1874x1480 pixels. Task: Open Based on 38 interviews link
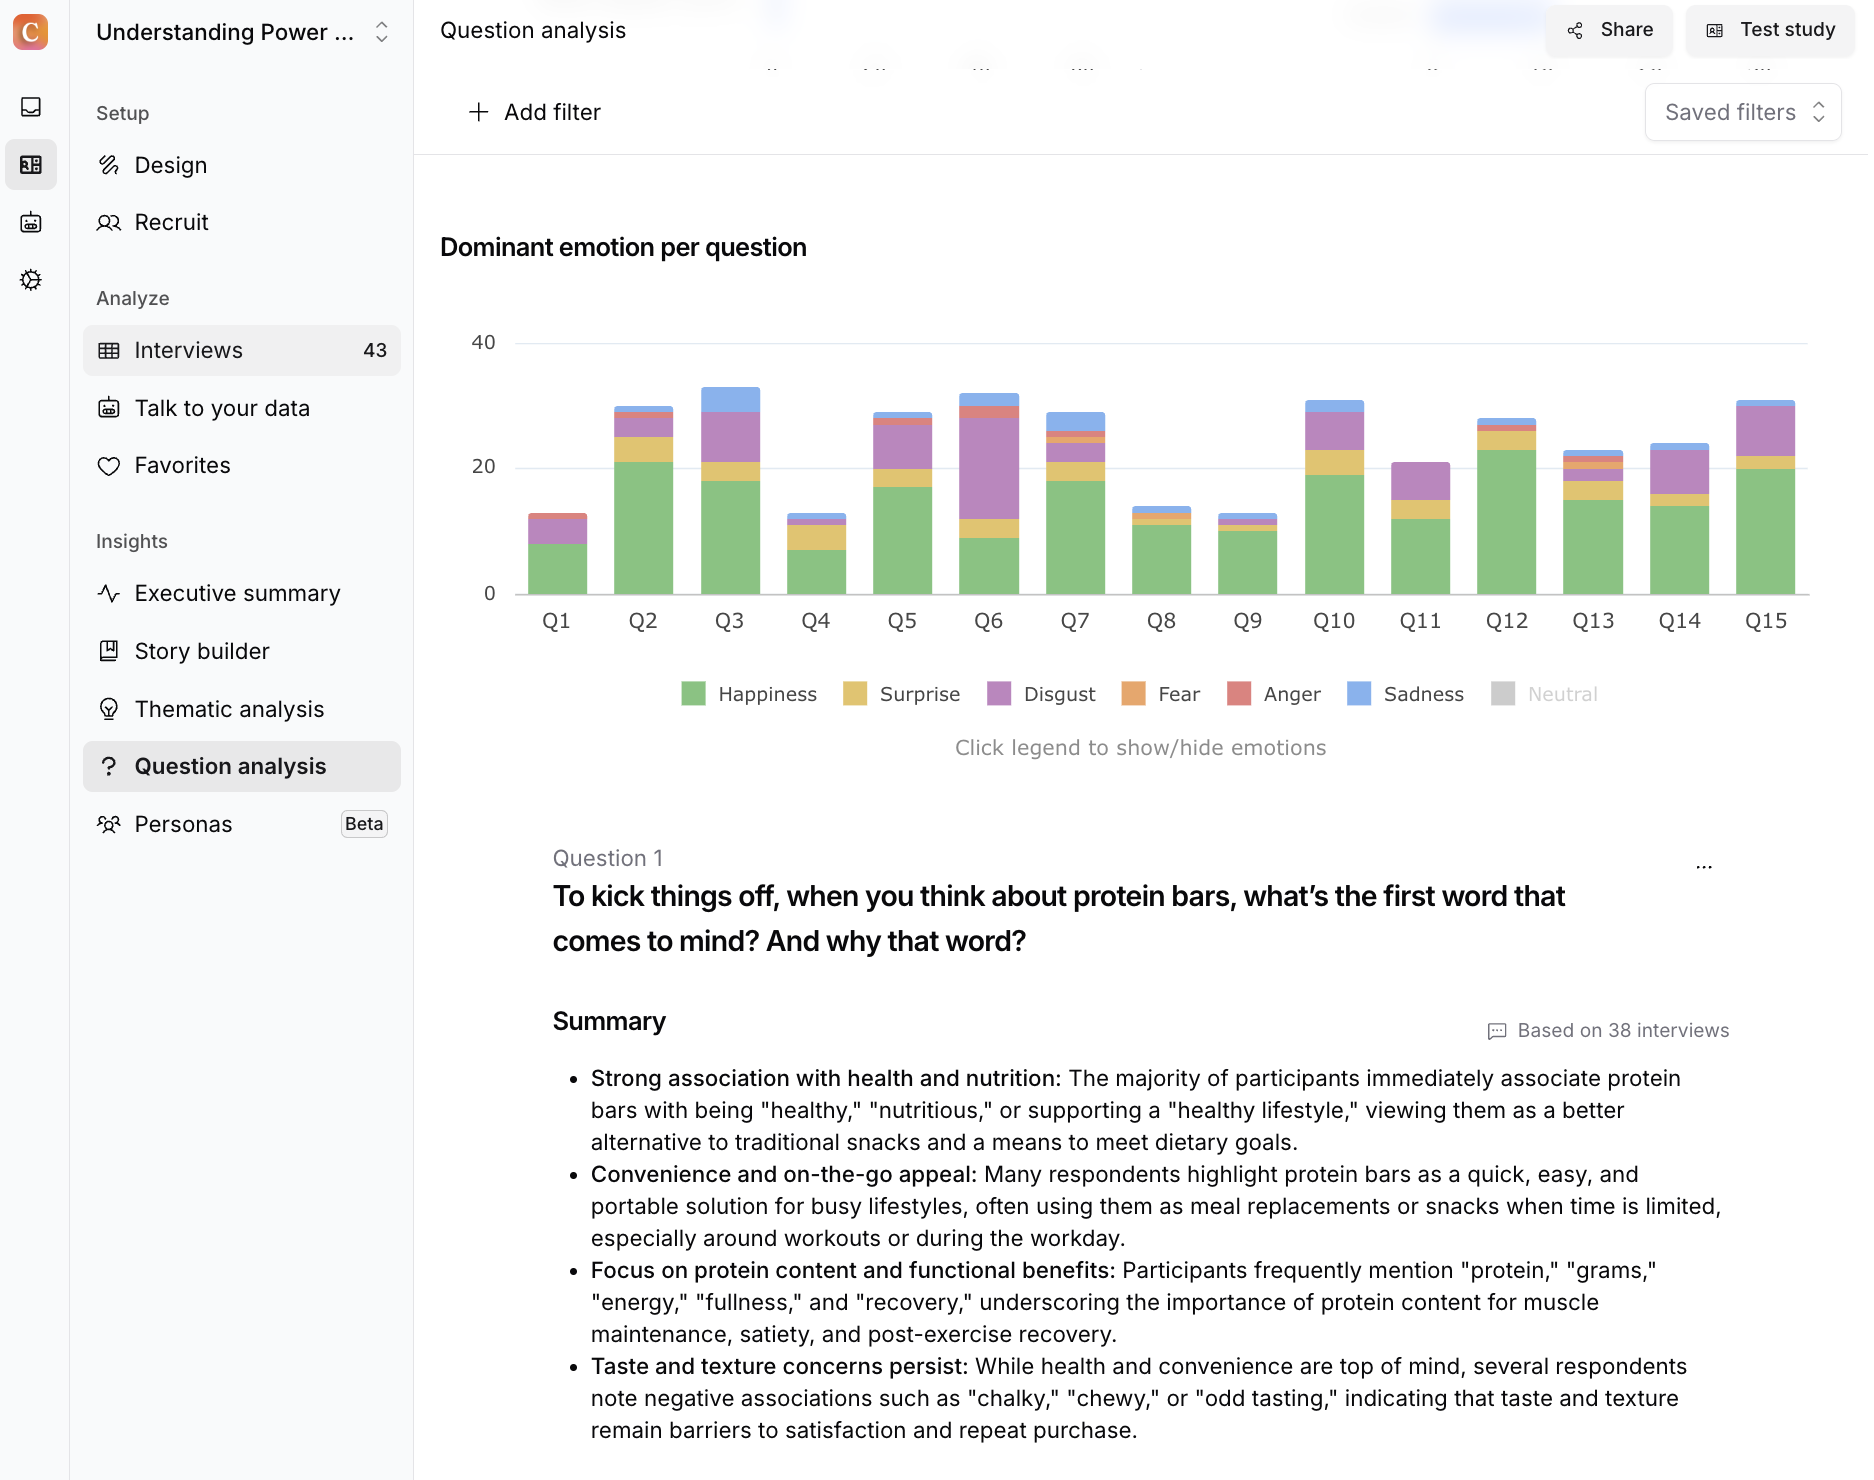tap(1609, 1031)
